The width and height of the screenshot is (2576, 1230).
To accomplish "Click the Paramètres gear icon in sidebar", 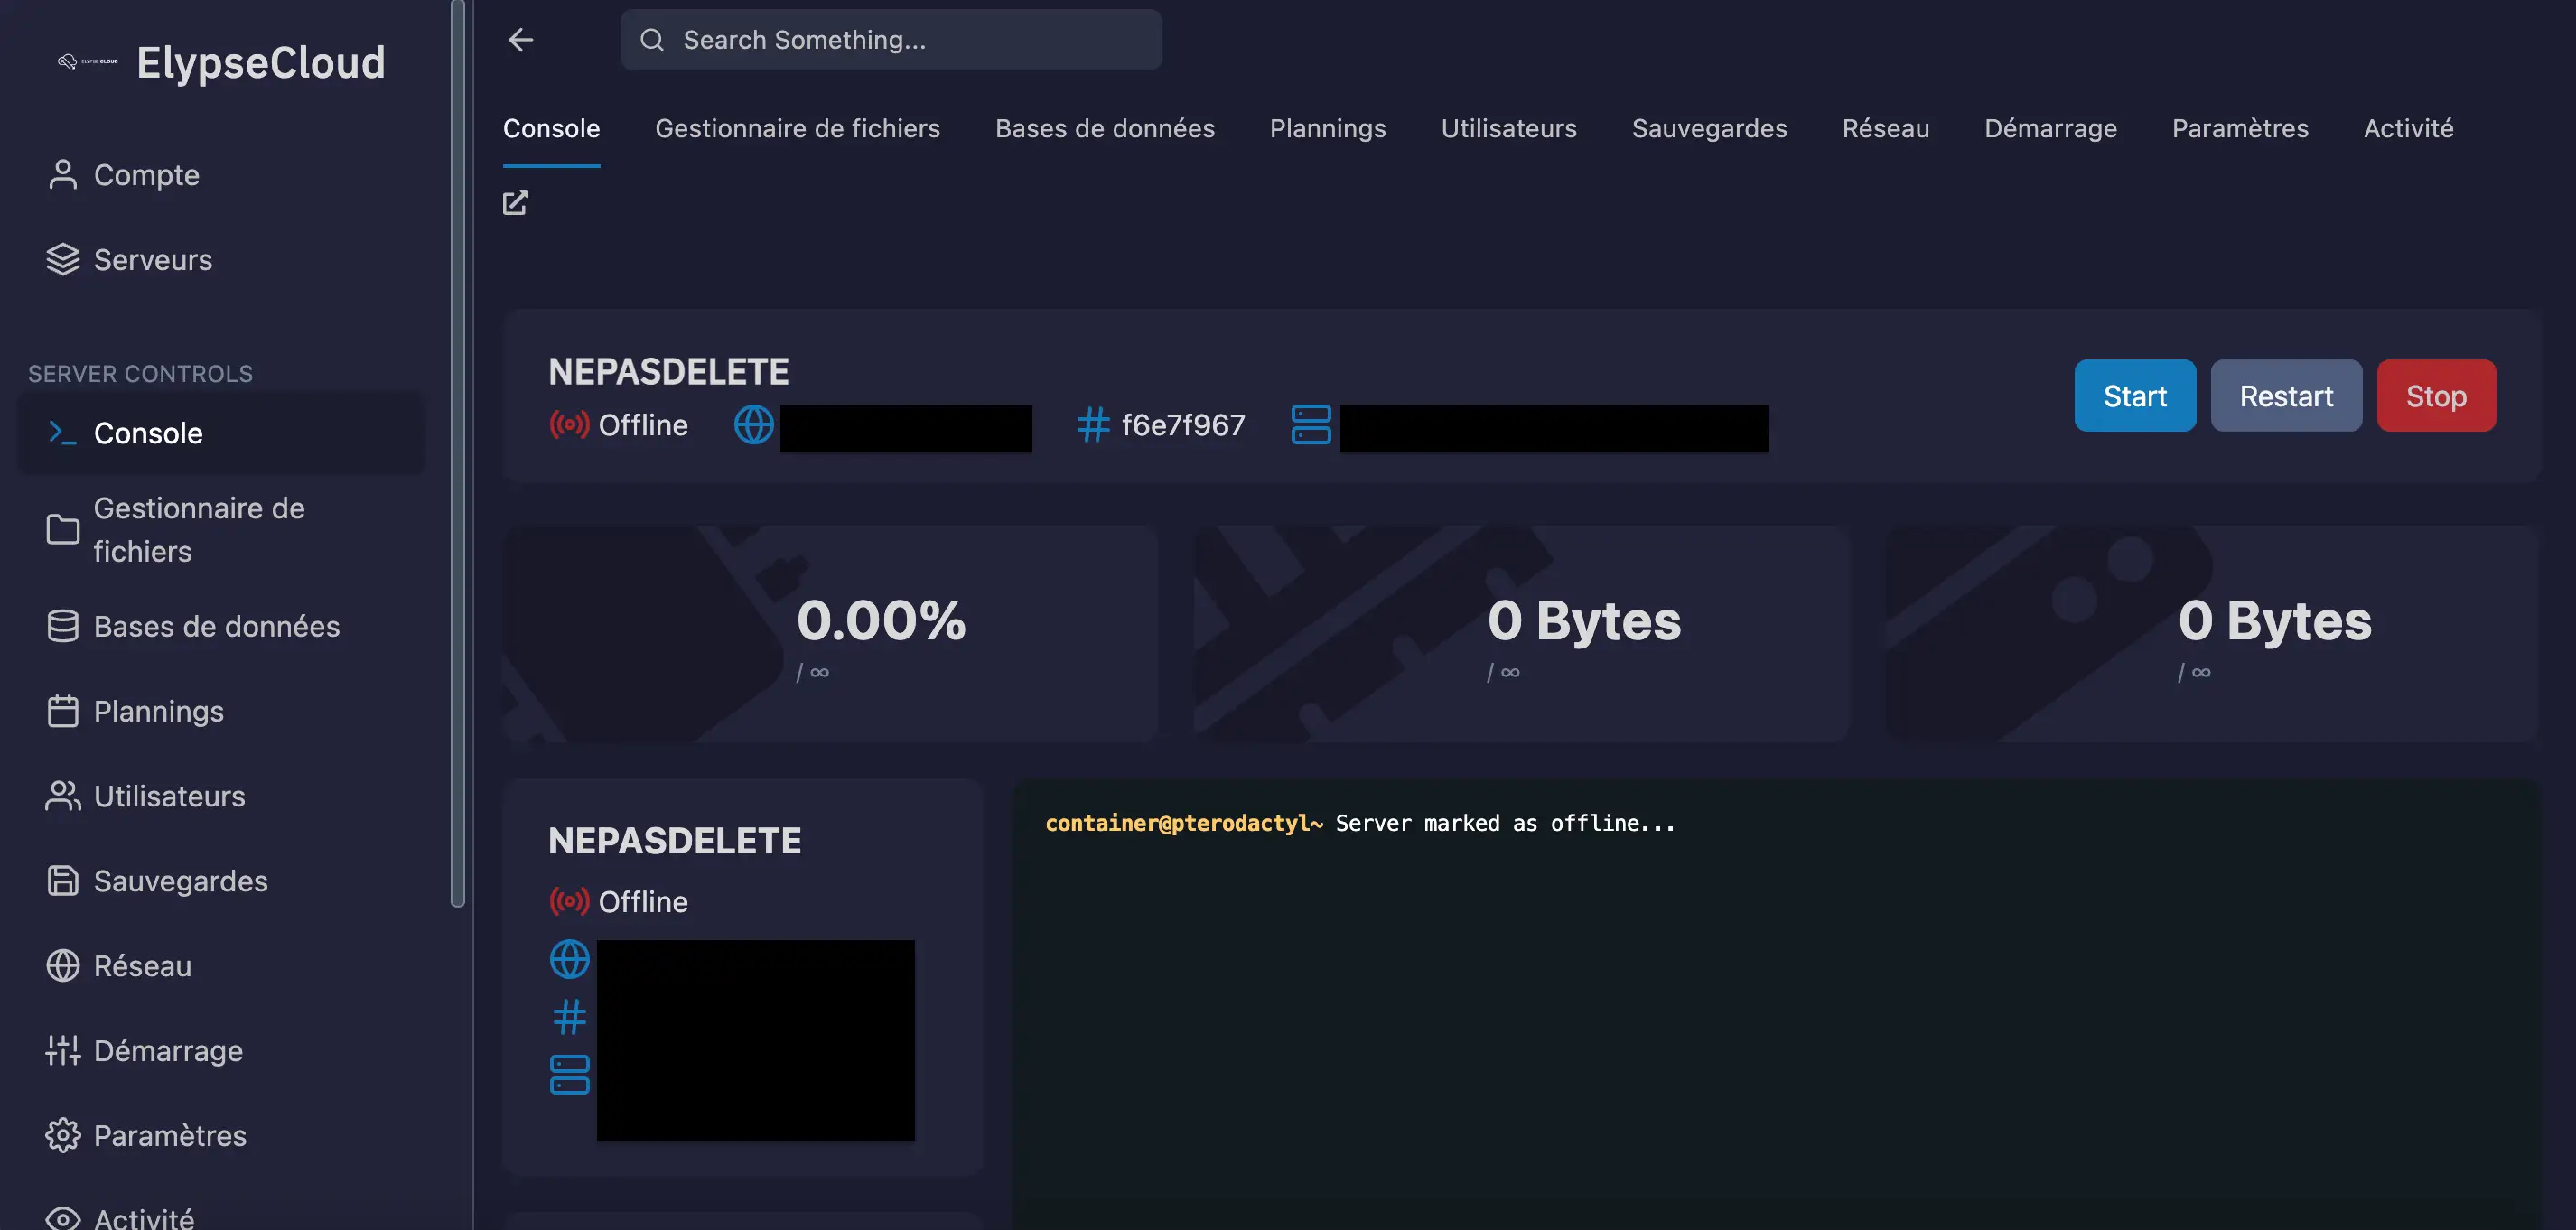I will (63, 1136).
